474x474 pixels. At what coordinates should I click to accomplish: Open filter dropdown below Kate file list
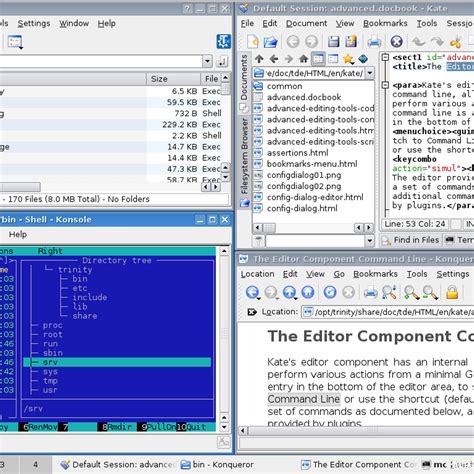click(x=369, y=241)
